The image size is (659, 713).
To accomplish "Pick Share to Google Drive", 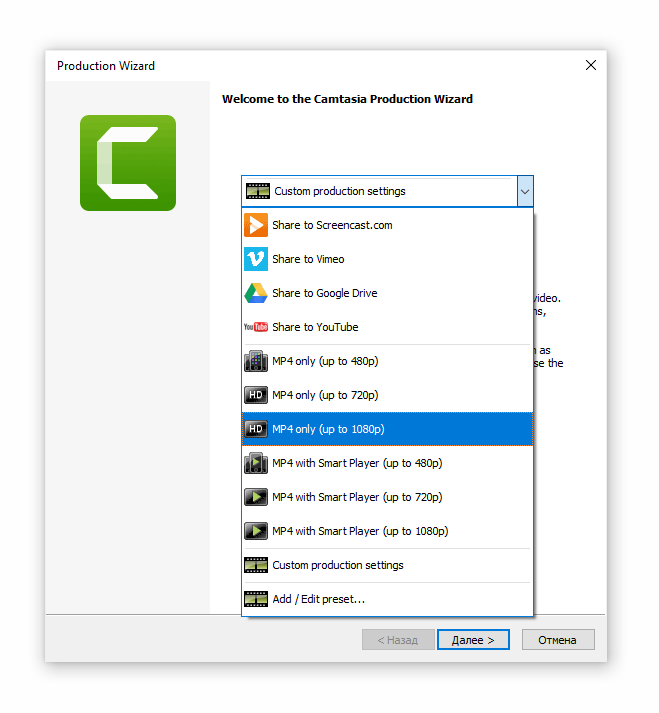I will 387,293.
